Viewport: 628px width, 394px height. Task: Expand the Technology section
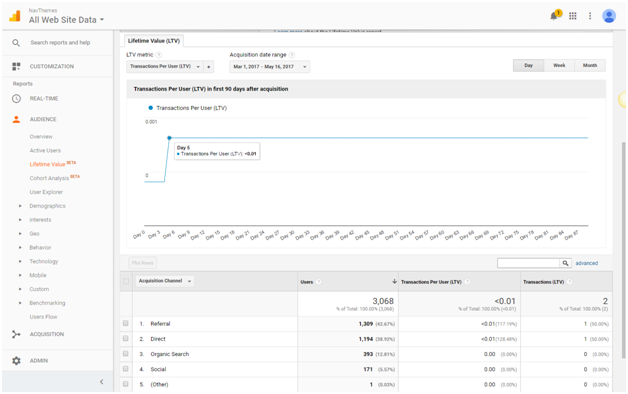pos(20,261)
